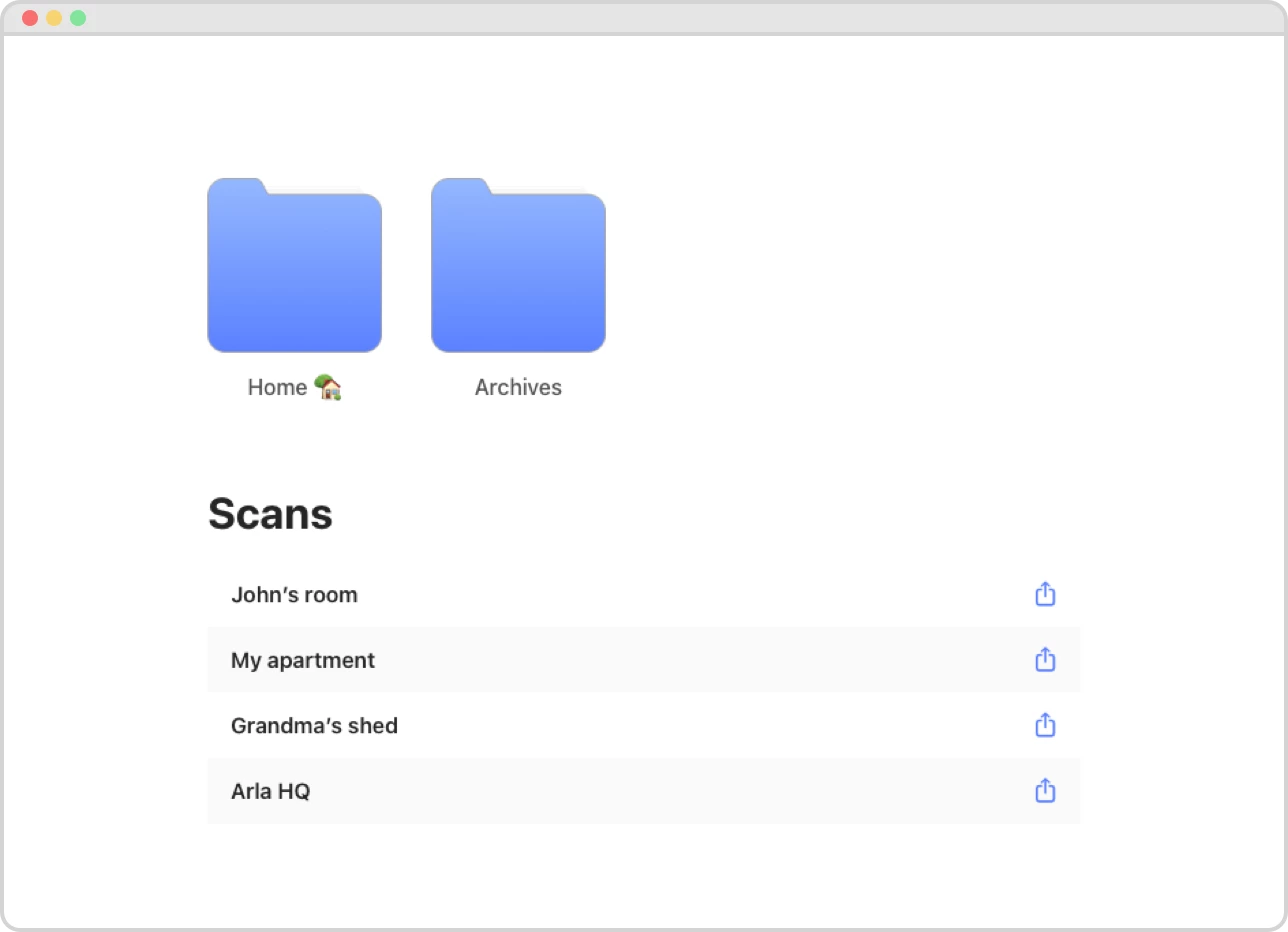The height and width of the screenshot is (932, 1288).
Task: Share the John's room scan
Action: tap(1045, 594)
